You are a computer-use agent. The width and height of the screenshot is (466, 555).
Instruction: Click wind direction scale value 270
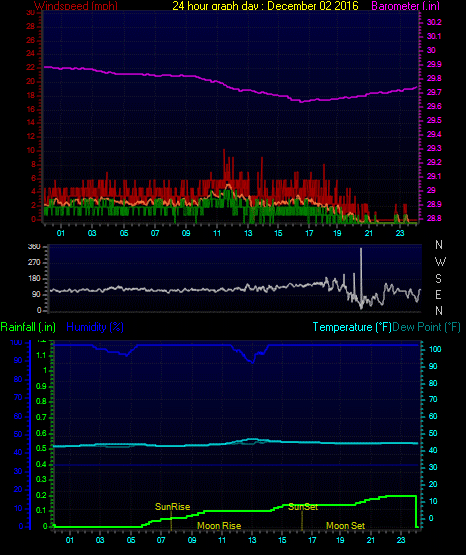click(x=34, y=263)
